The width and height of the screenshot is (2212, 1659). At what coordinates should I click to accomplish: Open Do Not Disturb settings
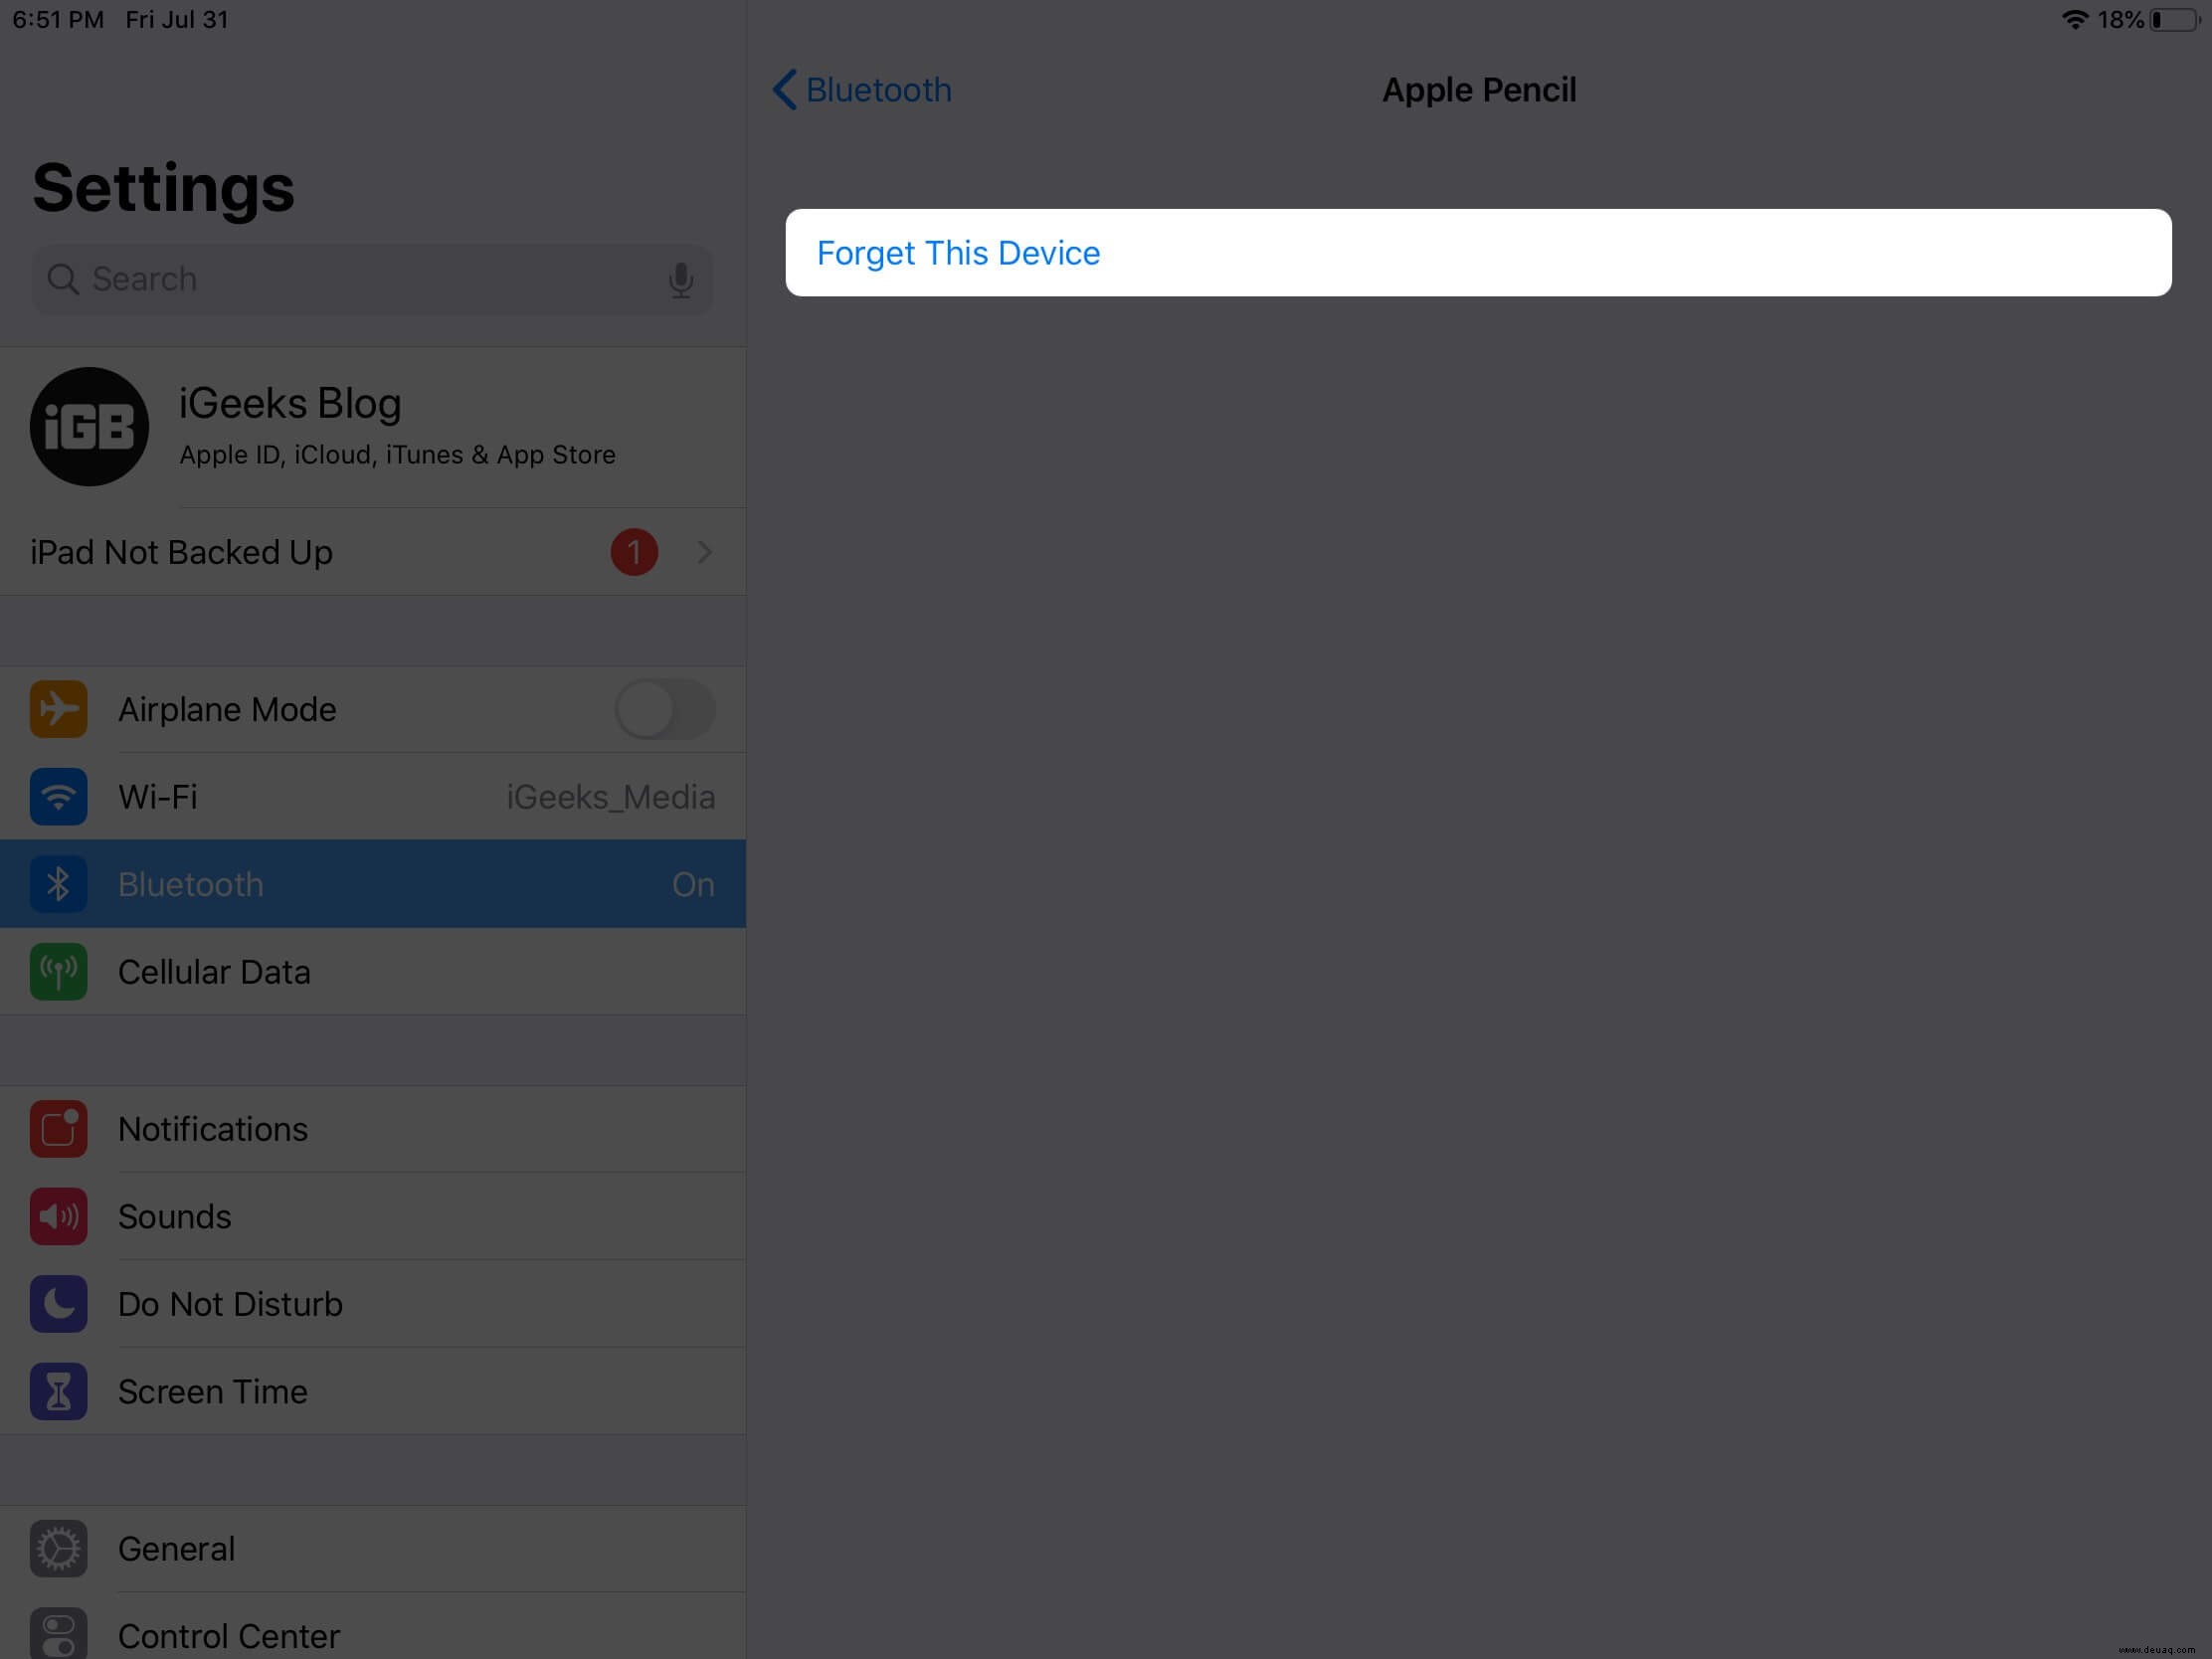point(372,1304)
